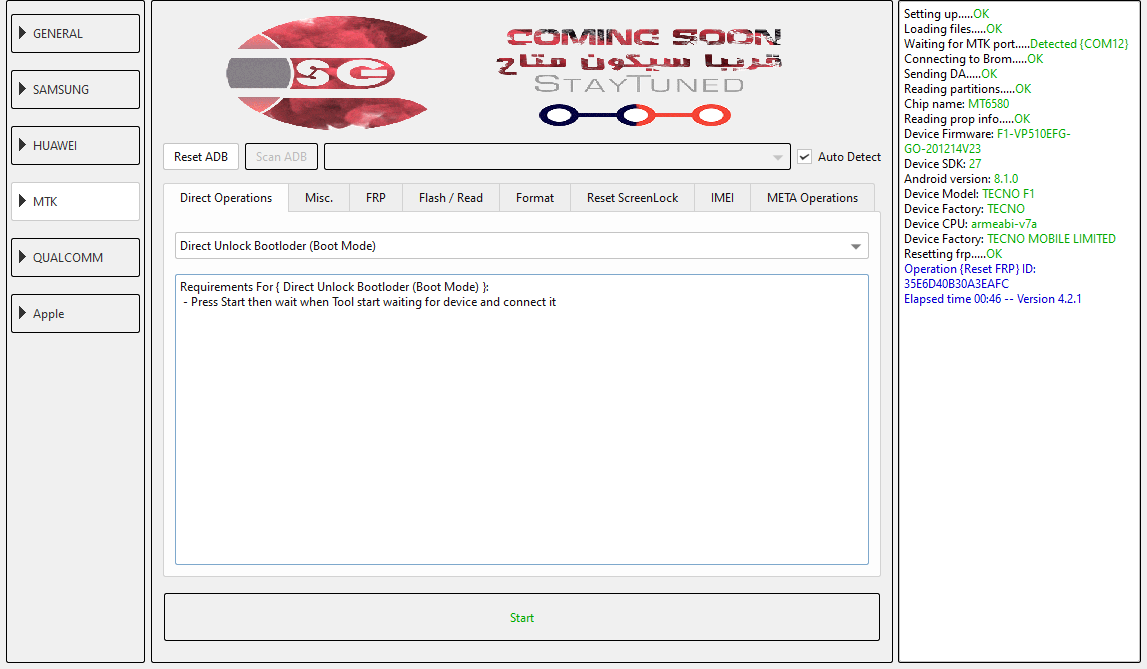
Task: Expand the HUAWEI sidebar section
Action: [75, 145]
